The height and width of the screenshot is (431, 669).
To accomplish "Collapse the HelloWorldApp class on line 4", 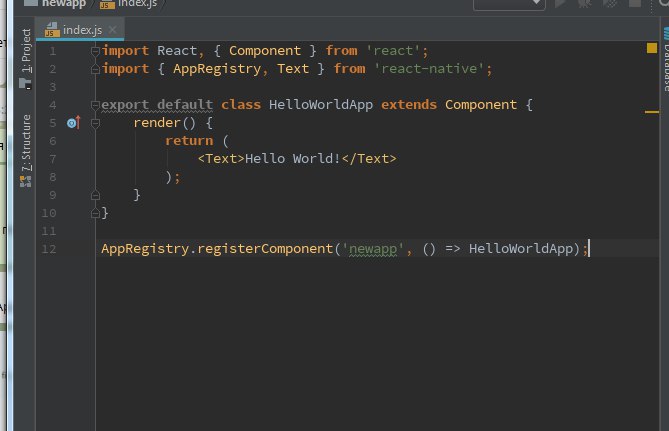I will point(95,105).
